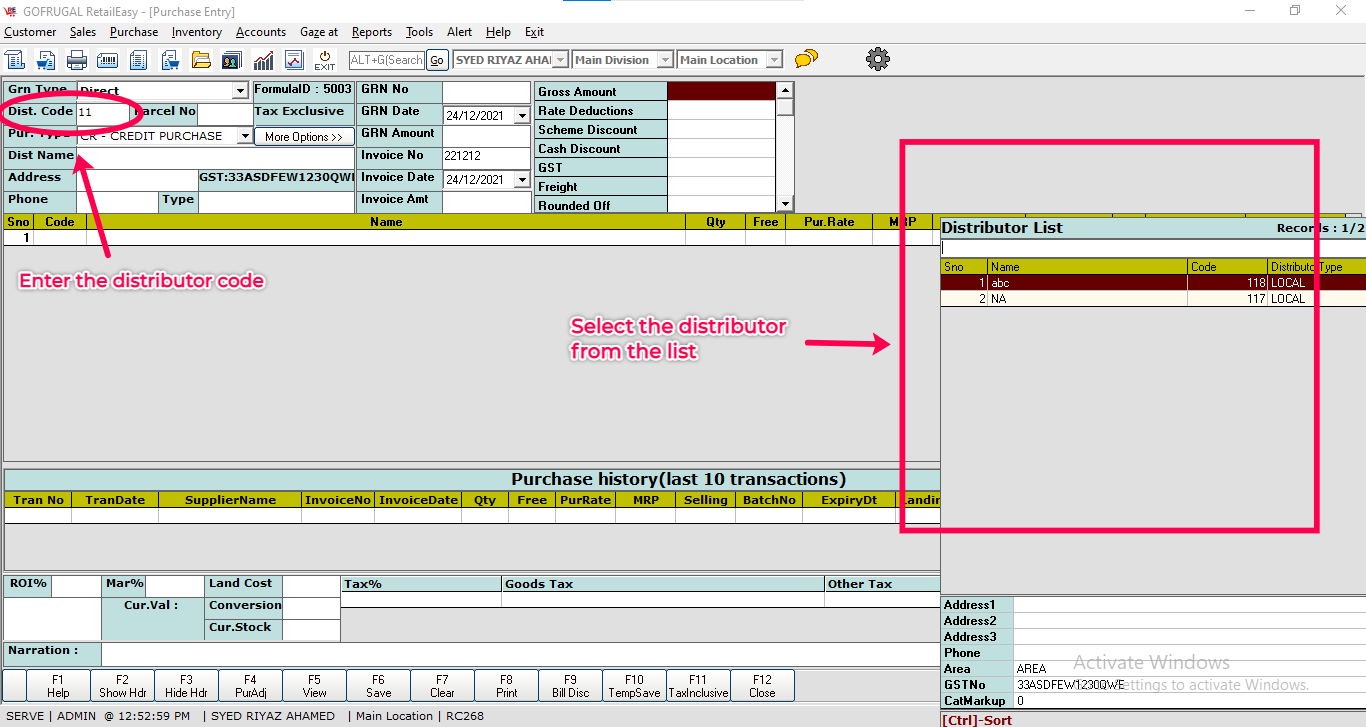Open the Reports menu
The width and height of the screenshot is (1366, 727).
(372, 32)
